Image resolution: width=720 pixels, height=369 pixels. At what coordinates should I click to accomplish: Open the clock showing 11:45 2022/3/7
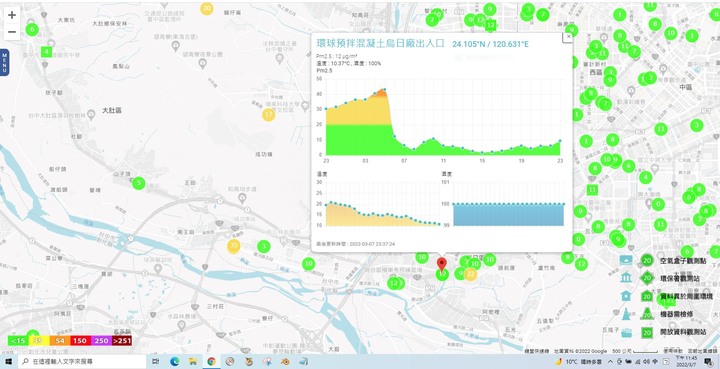686,362
